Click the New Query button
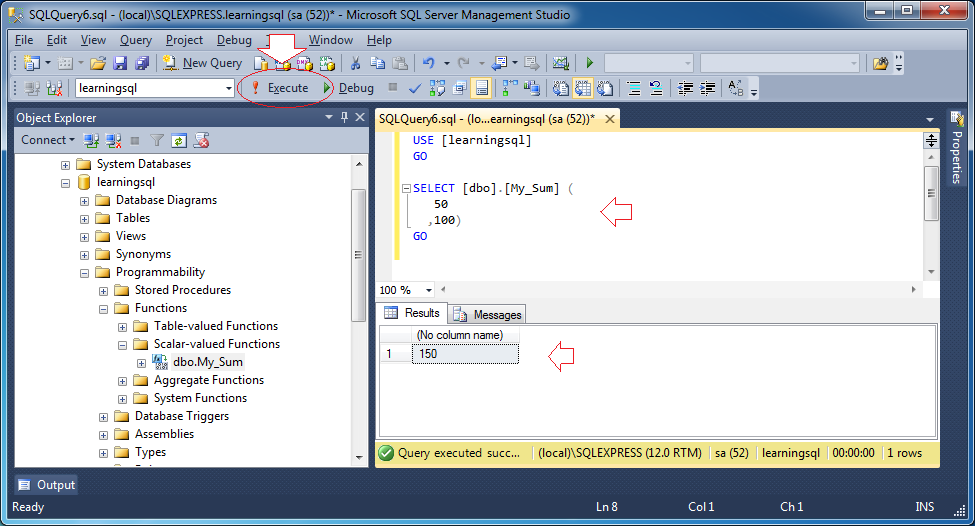Image resolution: width=975 pixels, height=526 pixels. [203, 63]
